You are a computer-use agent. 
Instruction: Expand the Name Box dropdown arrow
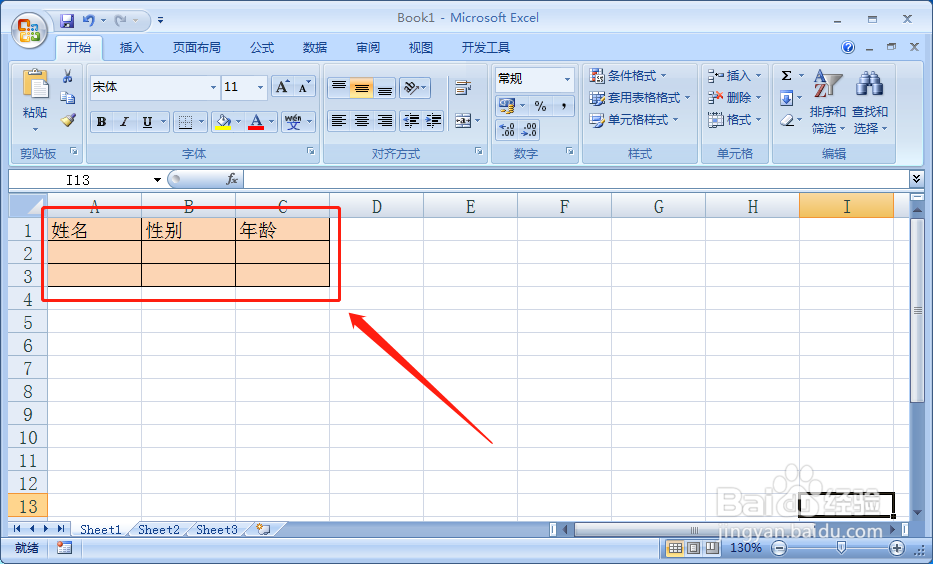157,180
